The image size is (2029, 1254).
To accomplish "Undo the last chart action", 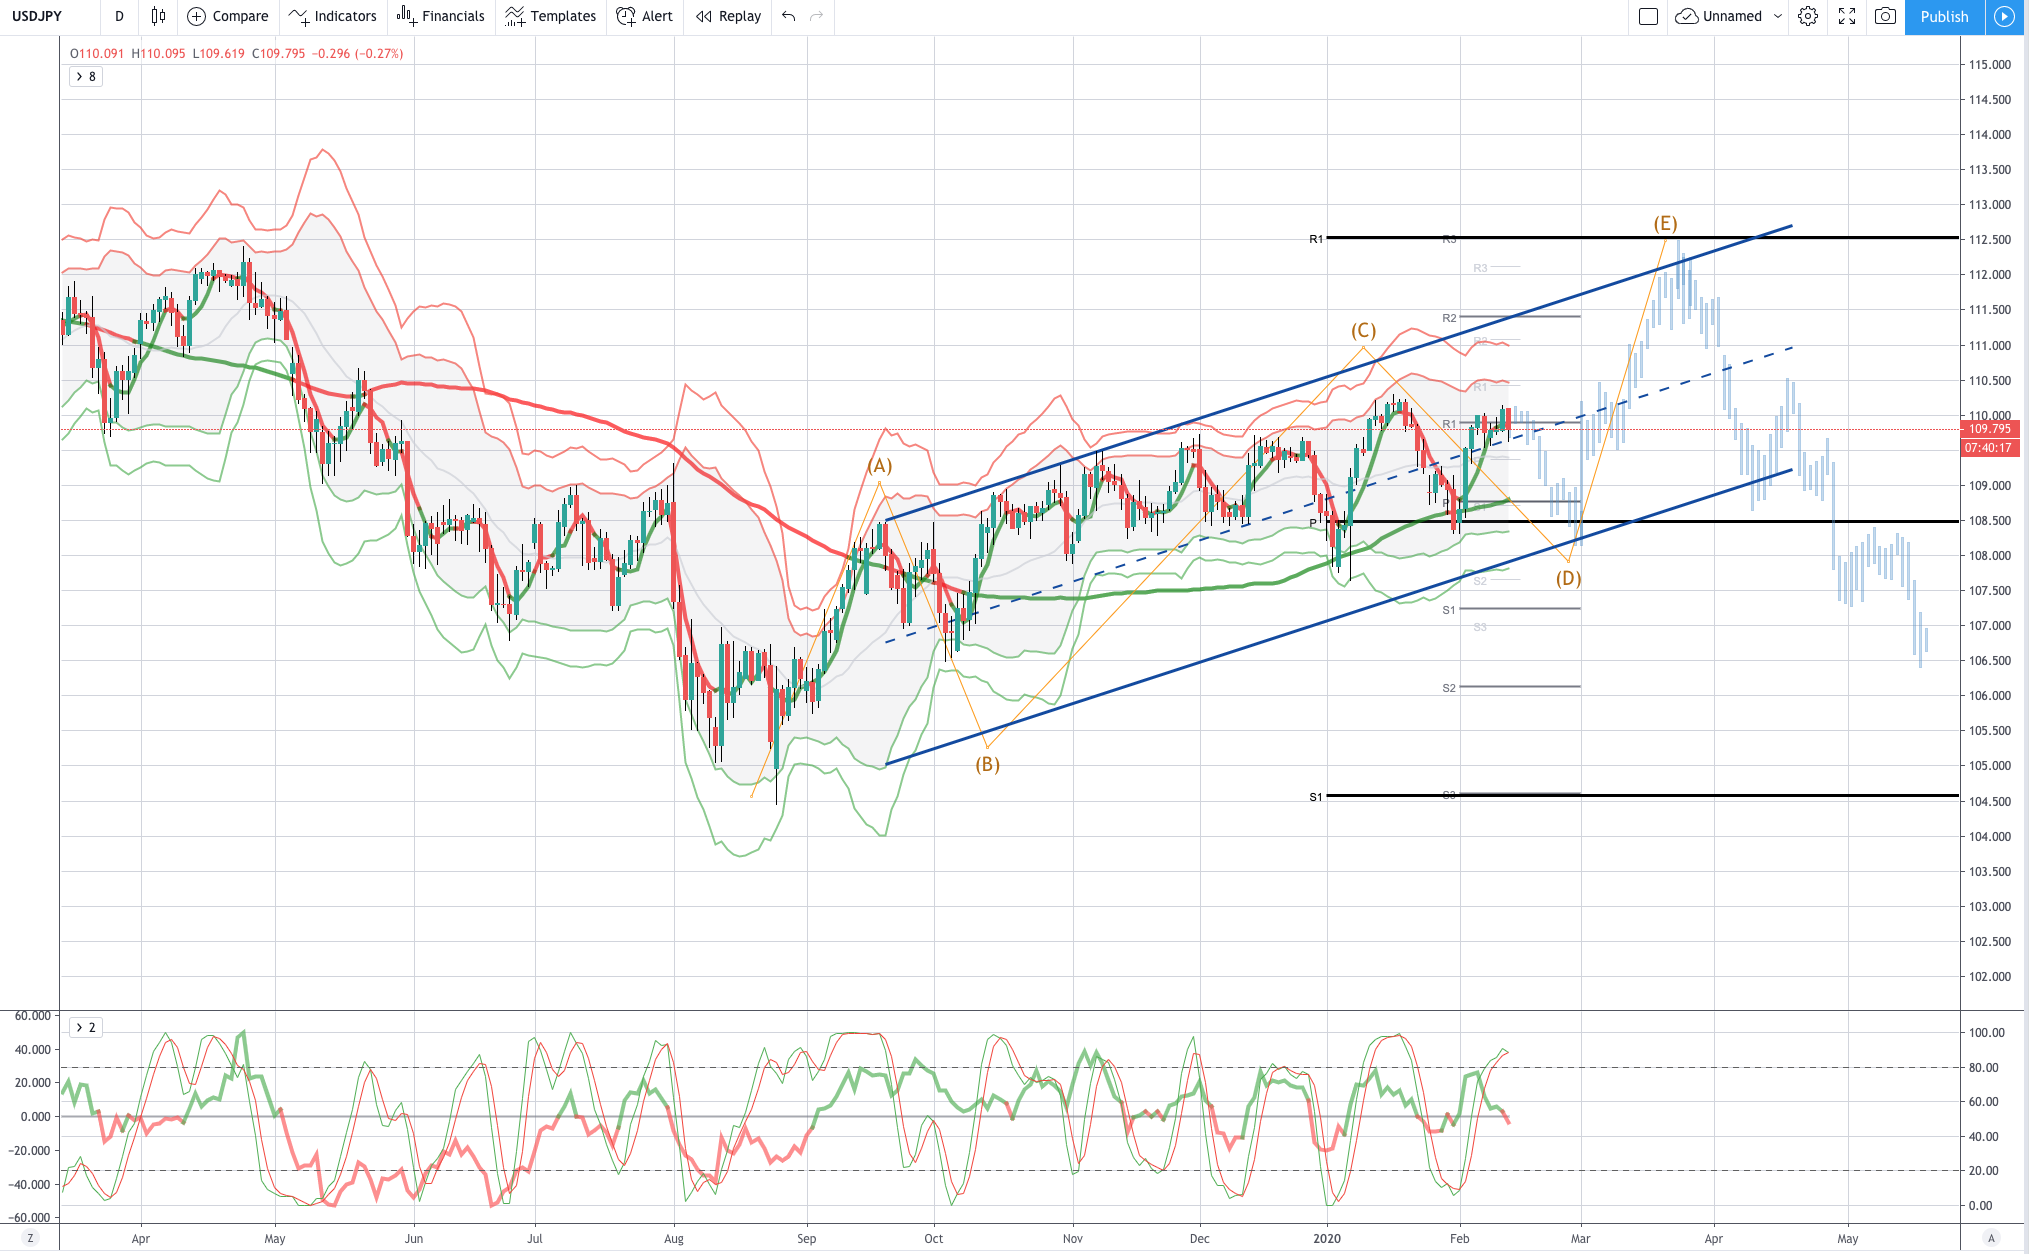I will [789, 16].
